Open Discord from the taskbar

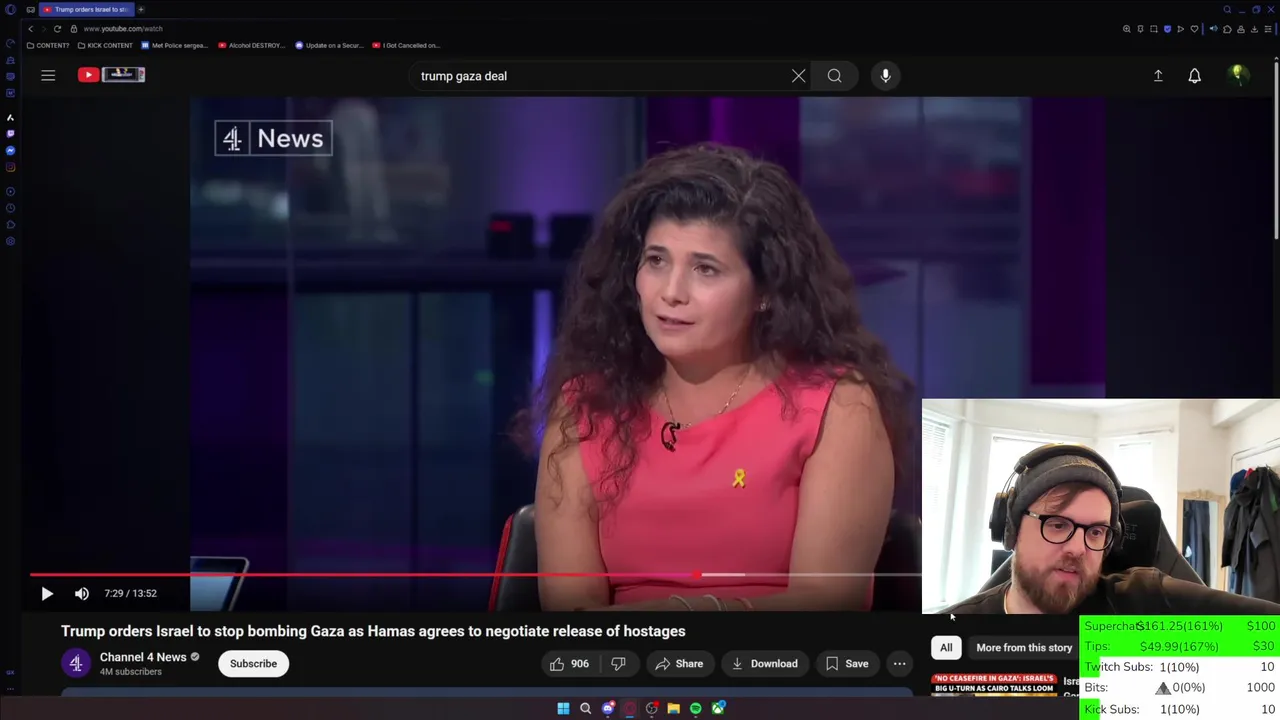tap(608, 708)
